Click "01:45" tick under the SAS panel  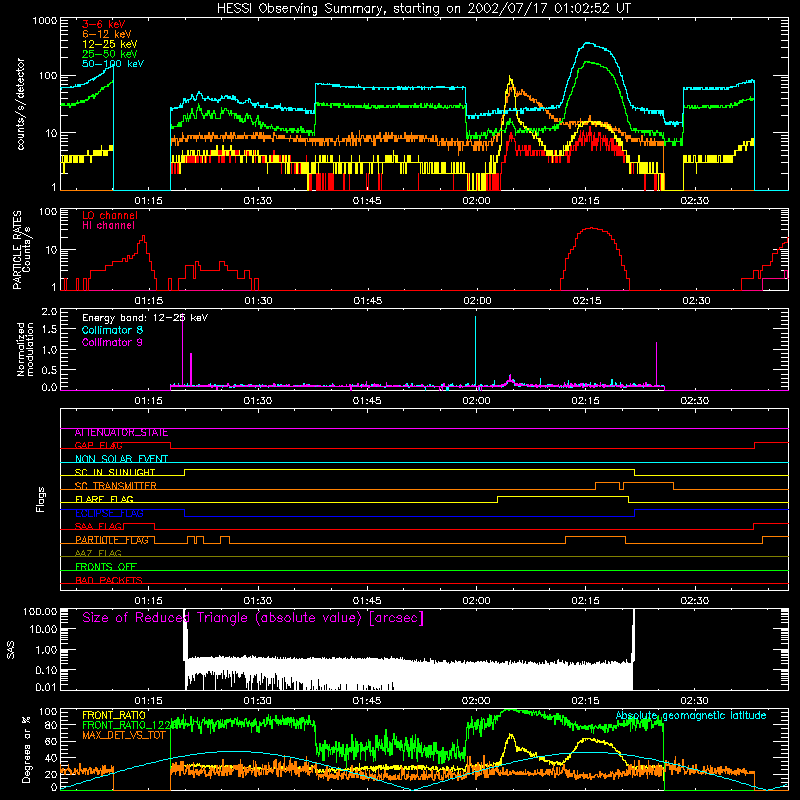(367, 701)
